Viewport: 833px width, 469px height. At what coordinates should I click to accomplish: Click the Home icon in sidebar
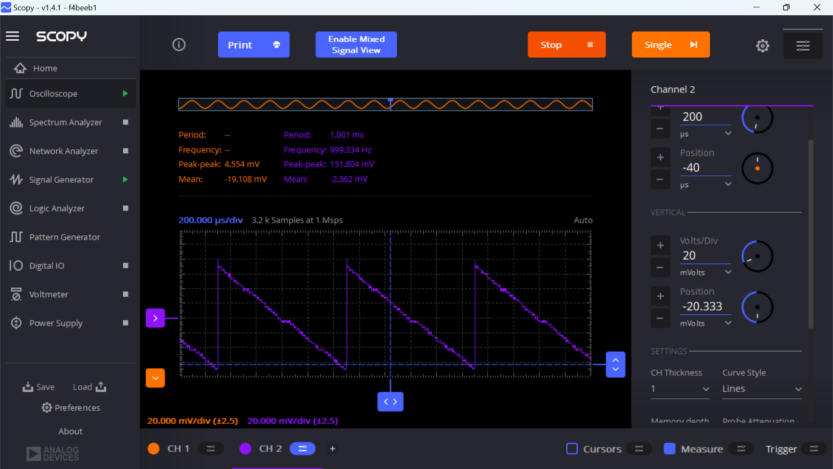tap(20, 68)
